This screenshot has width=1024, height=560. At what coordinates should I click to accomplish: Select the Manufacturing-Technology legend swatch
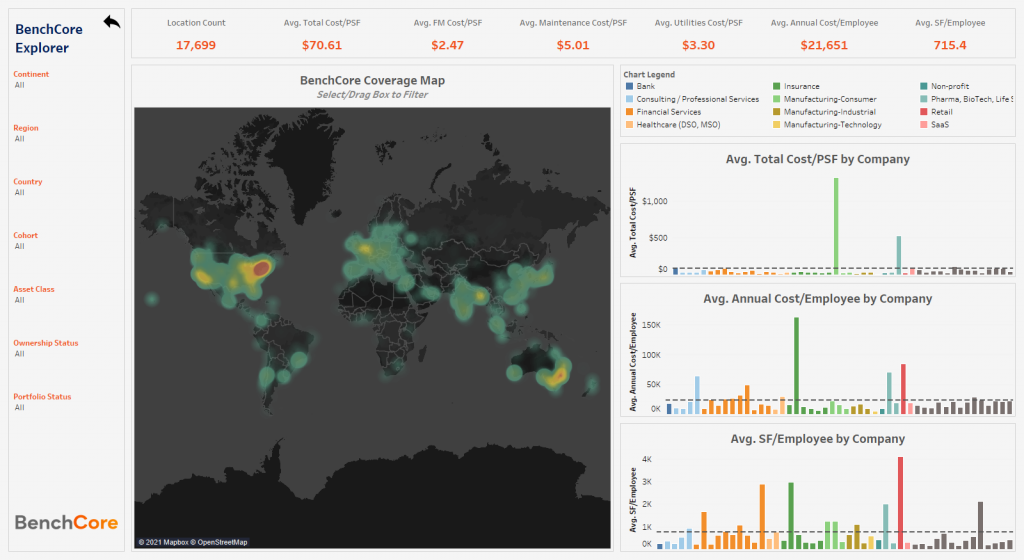(x=776, y=125)
